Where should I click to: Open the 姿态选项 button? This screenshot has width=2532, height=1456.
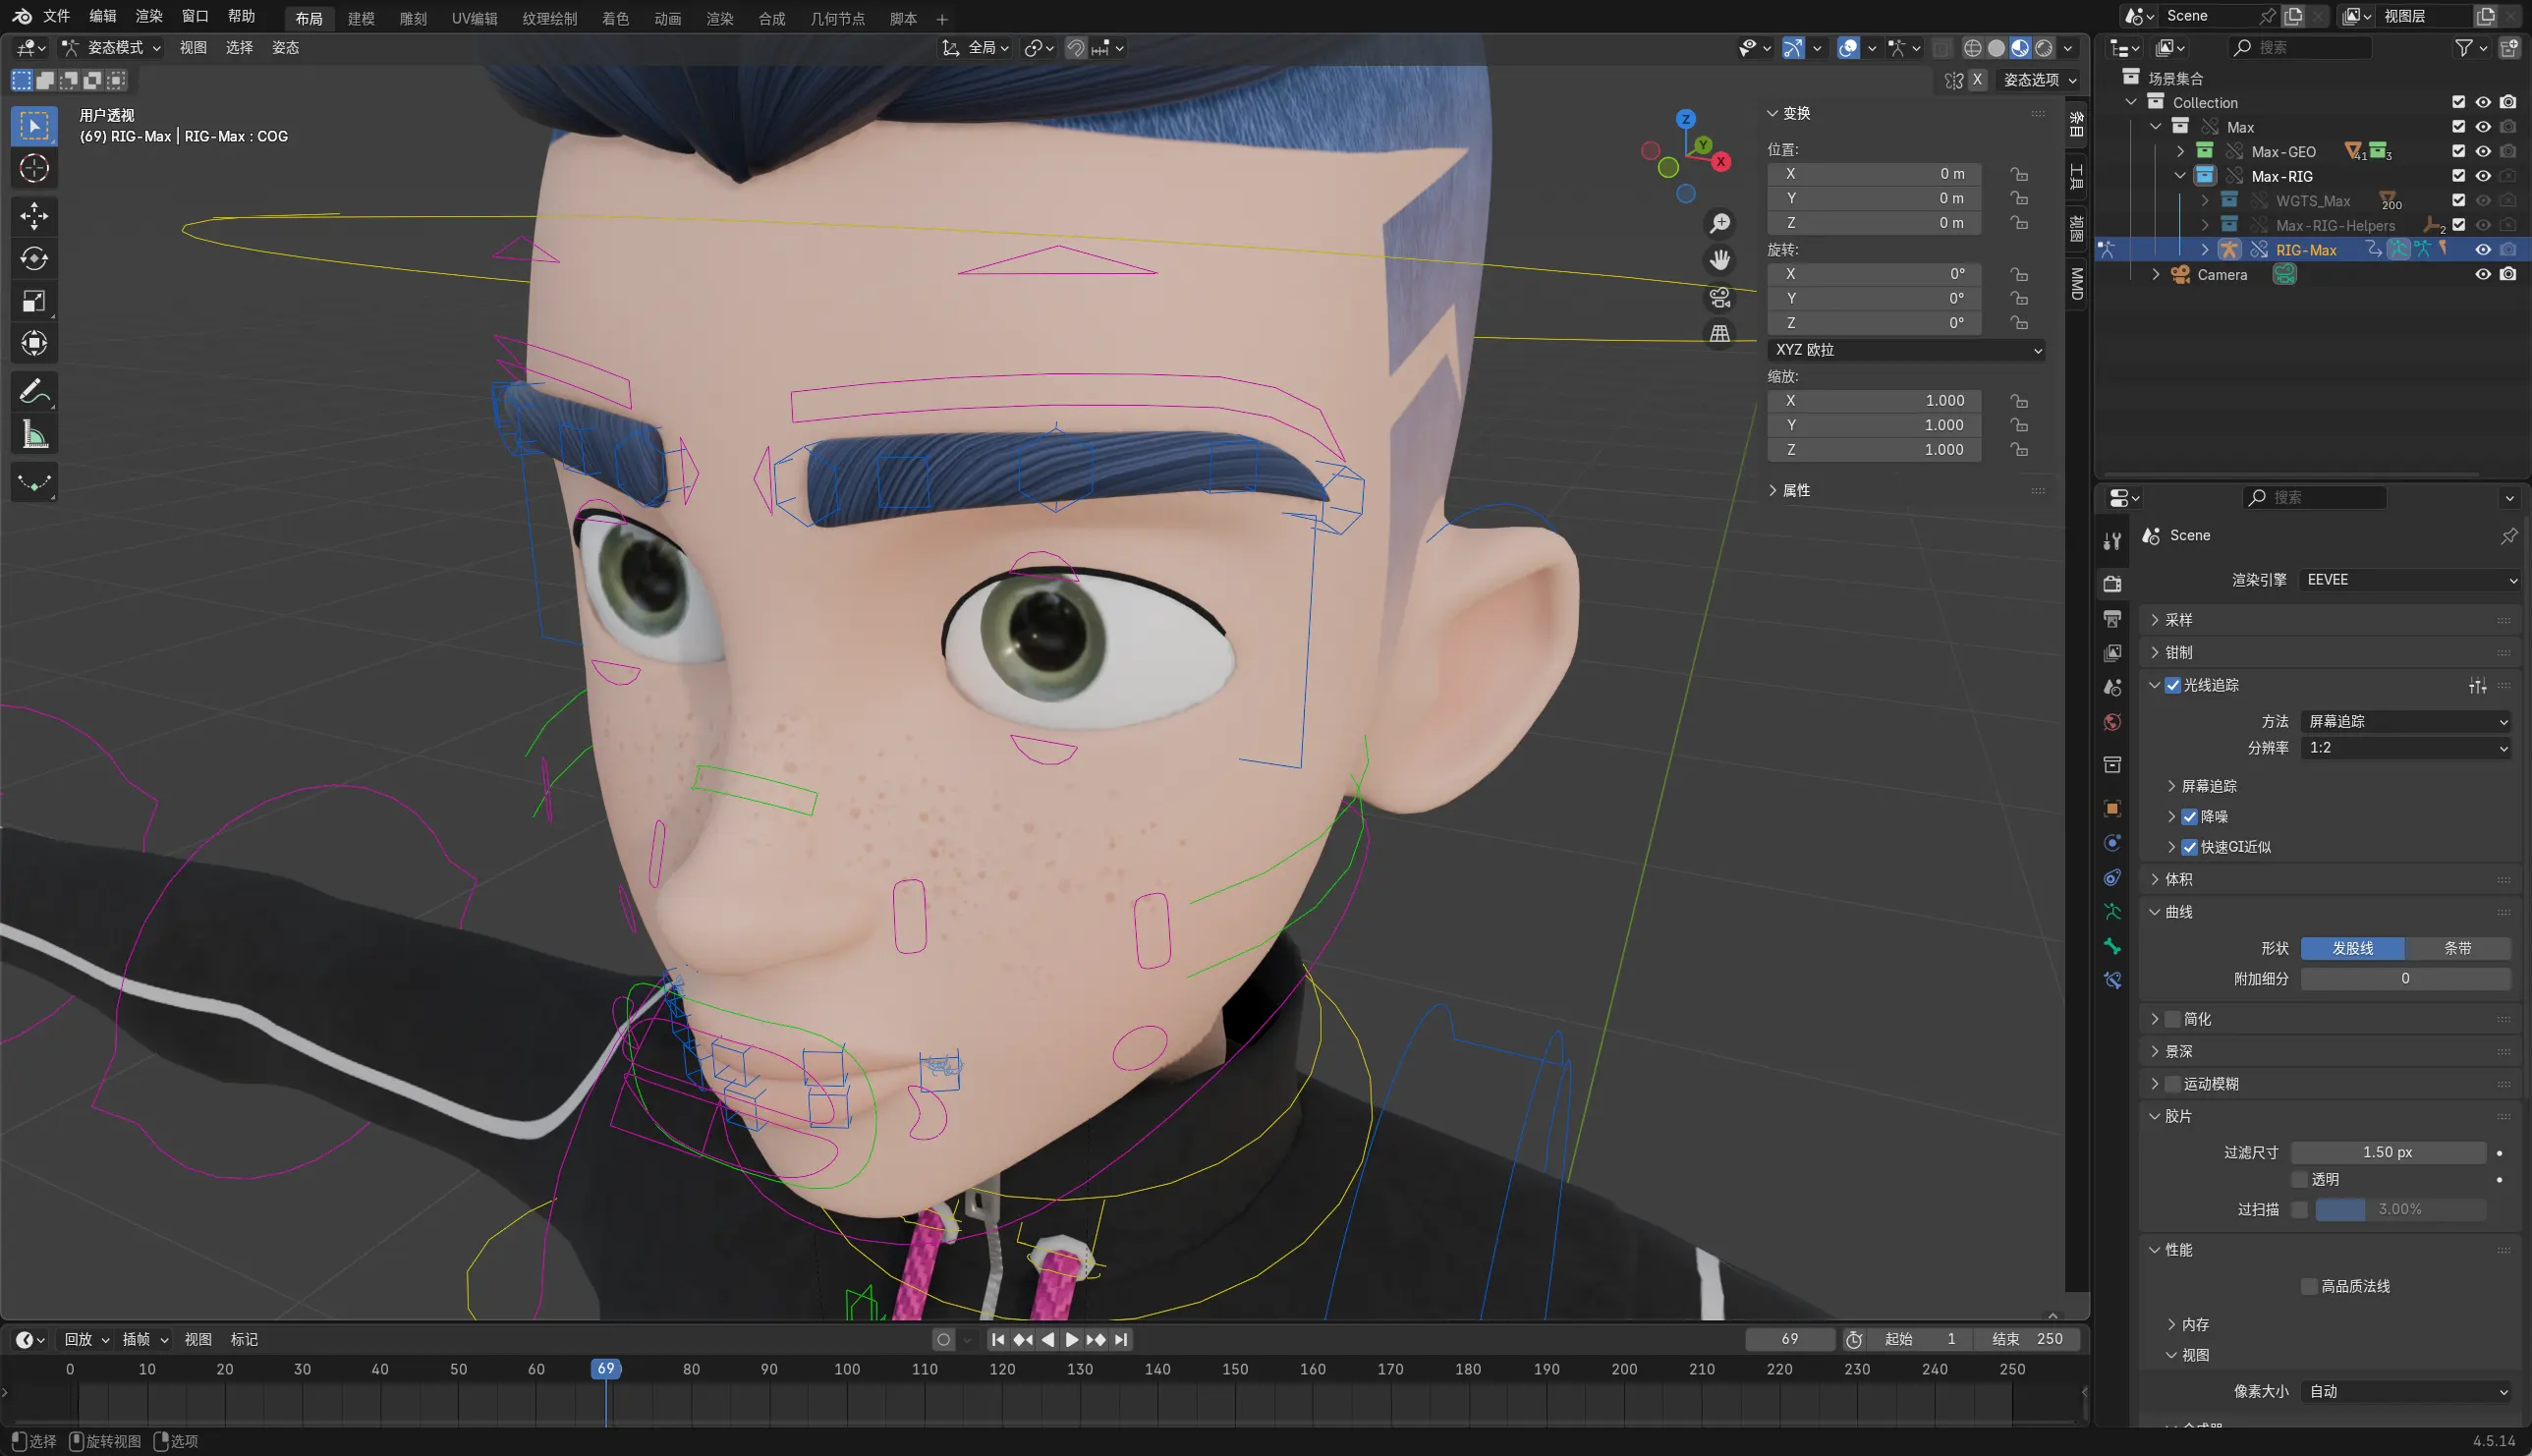click(x=2040, y=80)
